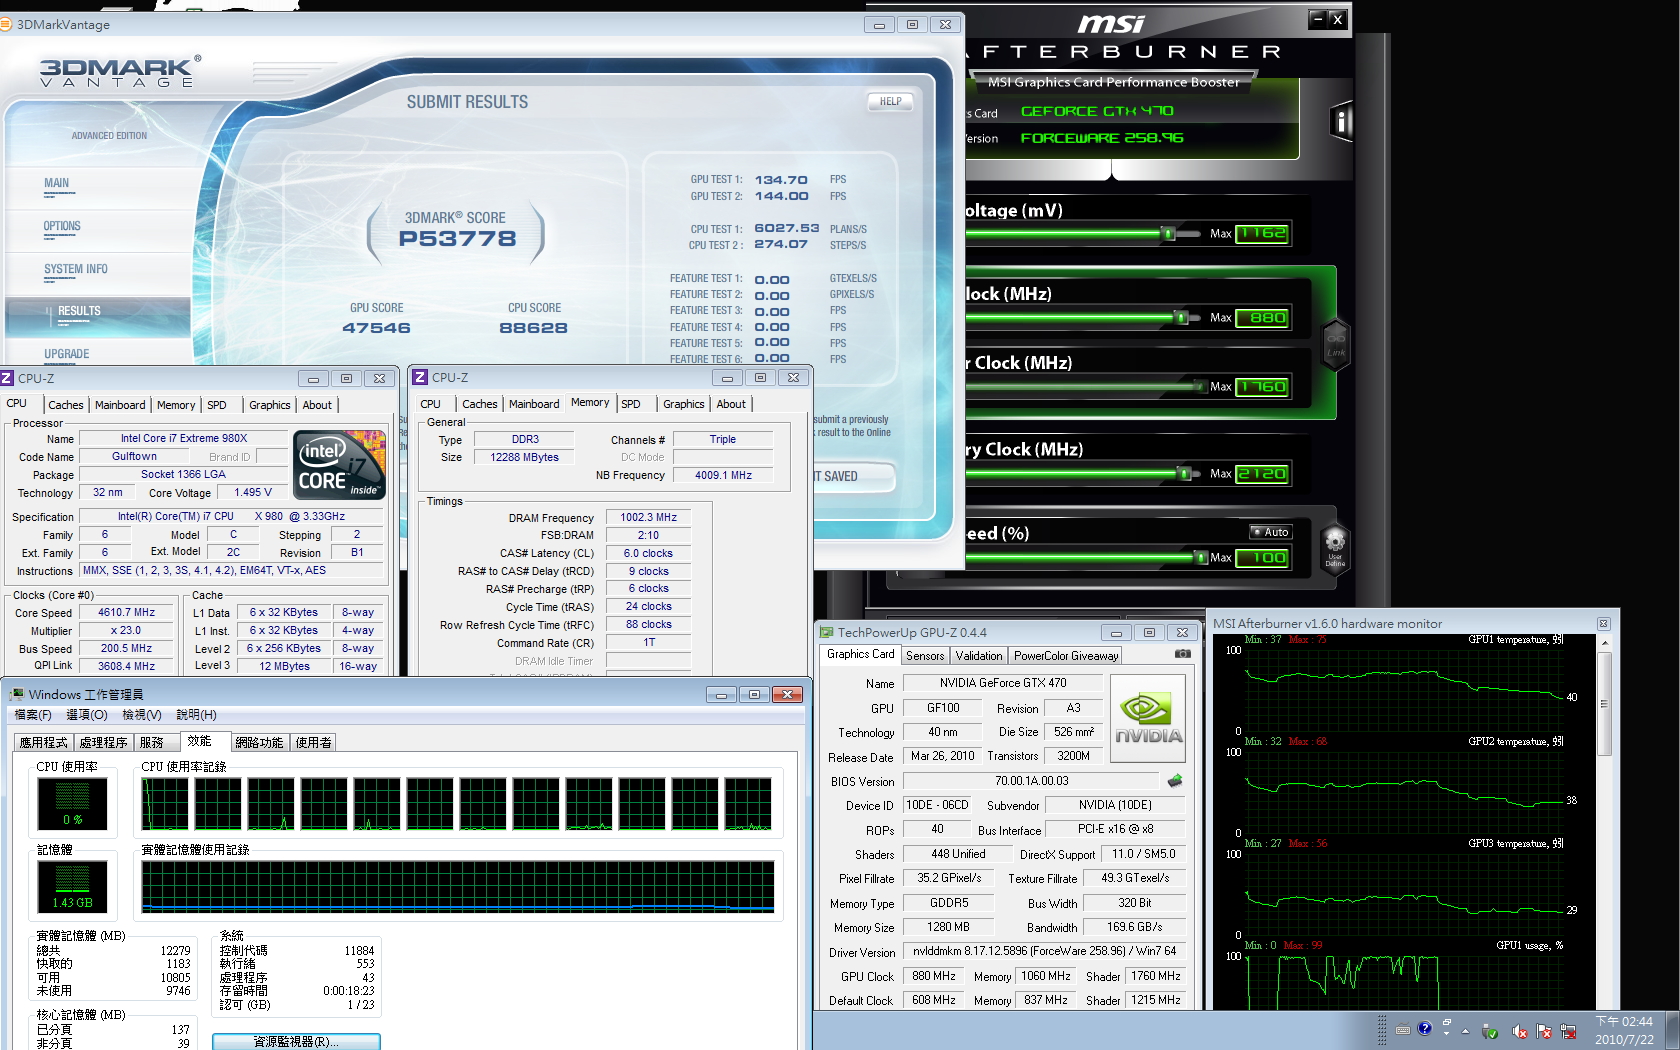Image resolution: width=1680 pixels, height=1050 pixels.
Task: Click the GPU-Z BIOS version 70.00.1A.00.03
Action: (x=1031, y=781)
